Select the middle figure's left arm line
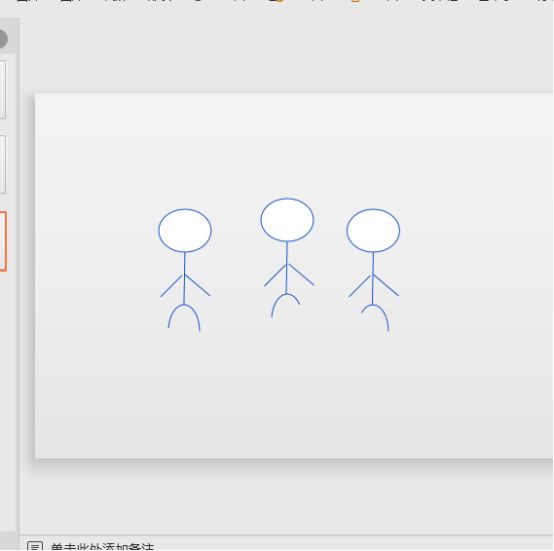This screenshot has width=554, height=551. [x=275, y=276]
